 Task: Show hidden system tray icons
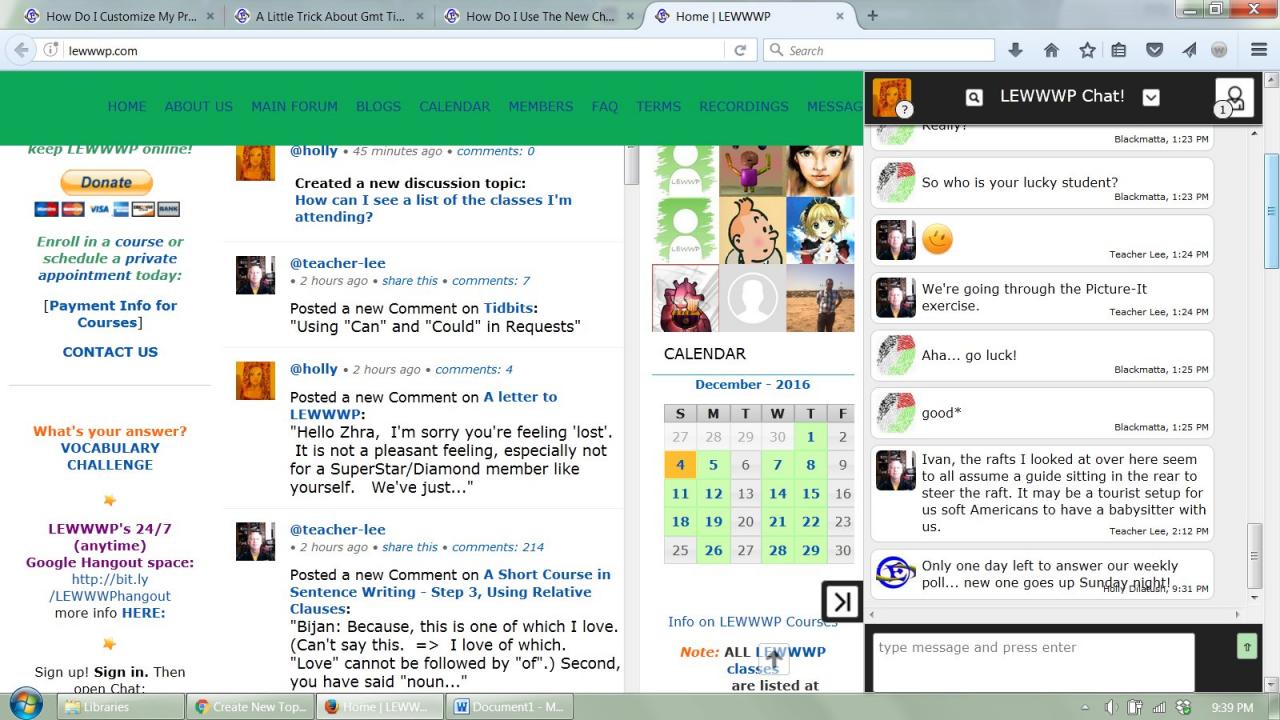(1086, 707)
